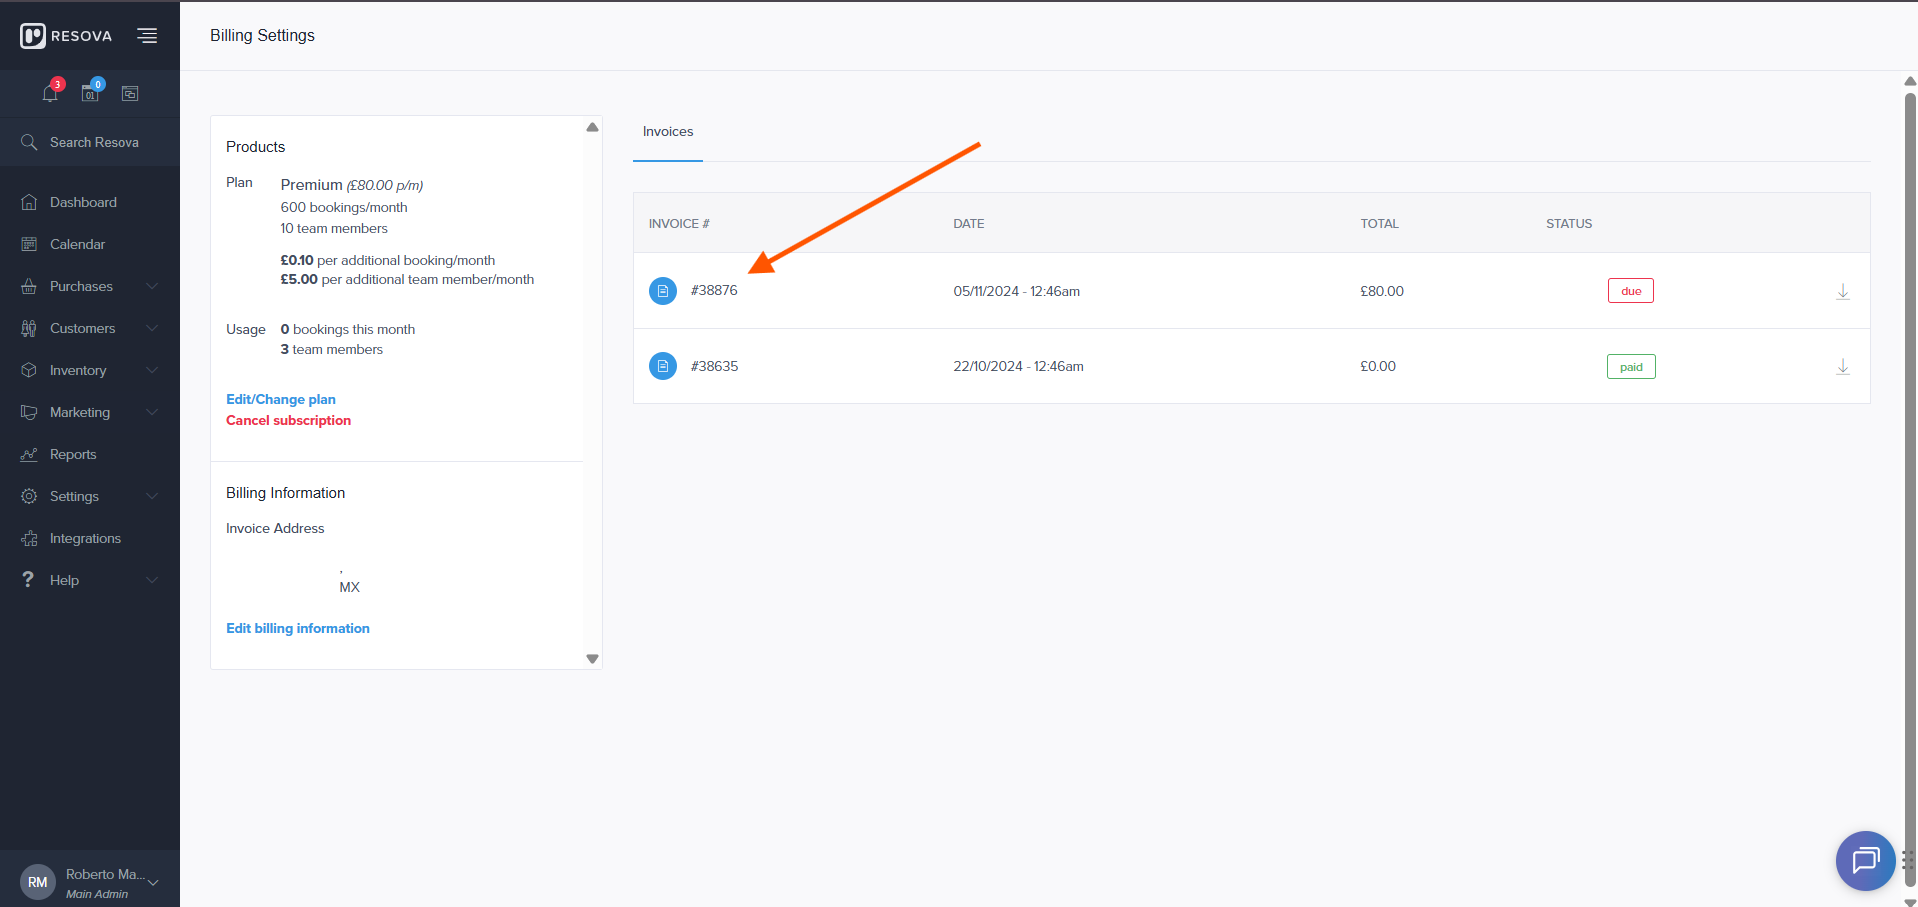Download invoice #38635 with arrow icon

point(1842,367)
